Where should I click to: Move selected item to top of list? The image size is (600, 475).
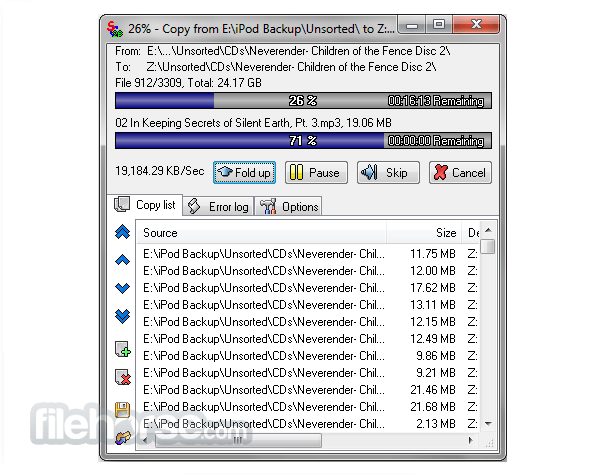122,232
